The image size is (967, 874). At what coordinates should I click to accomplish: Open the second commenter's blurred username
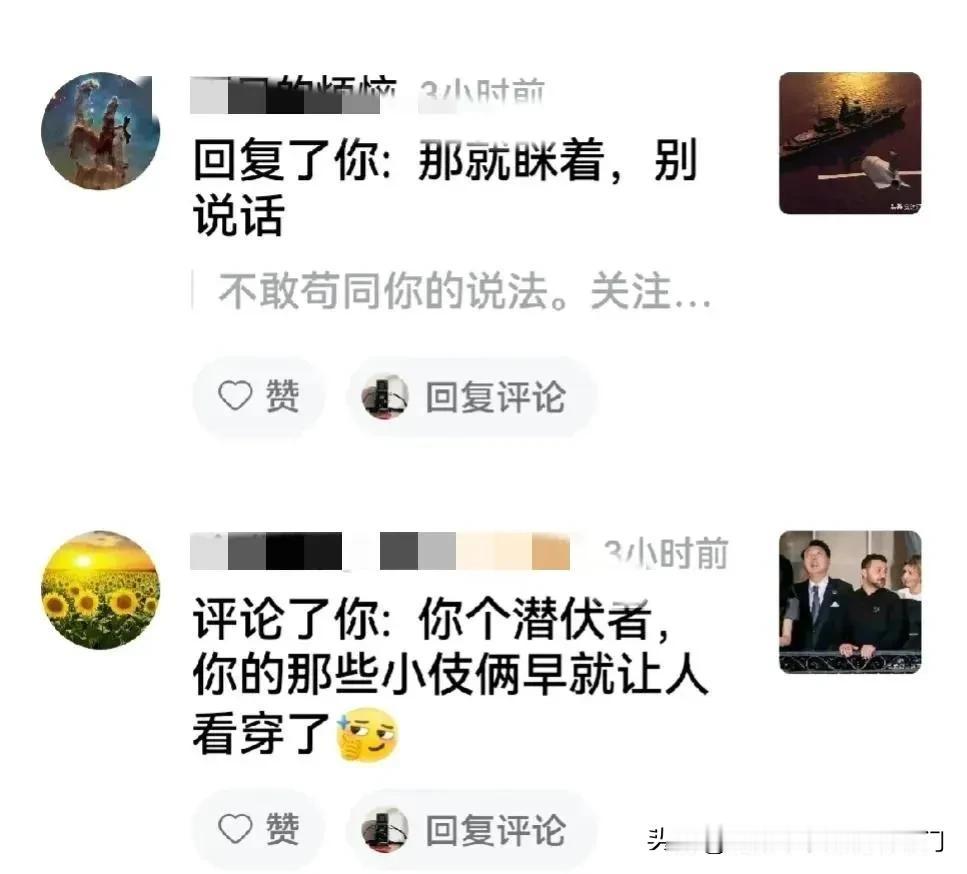(380, 551)
